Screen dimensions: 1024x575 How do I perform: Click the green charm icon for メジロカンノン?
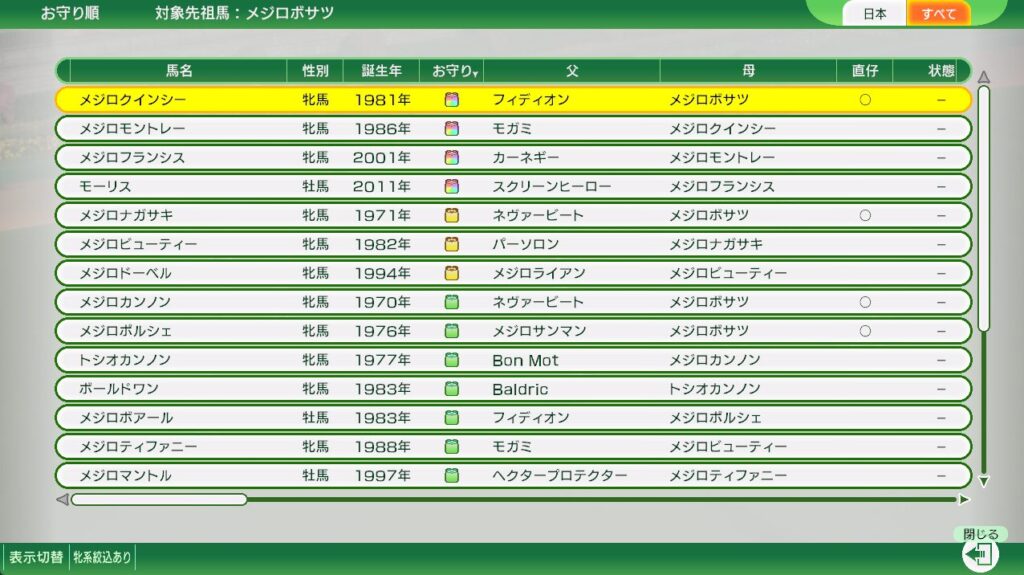pos(451,302)
